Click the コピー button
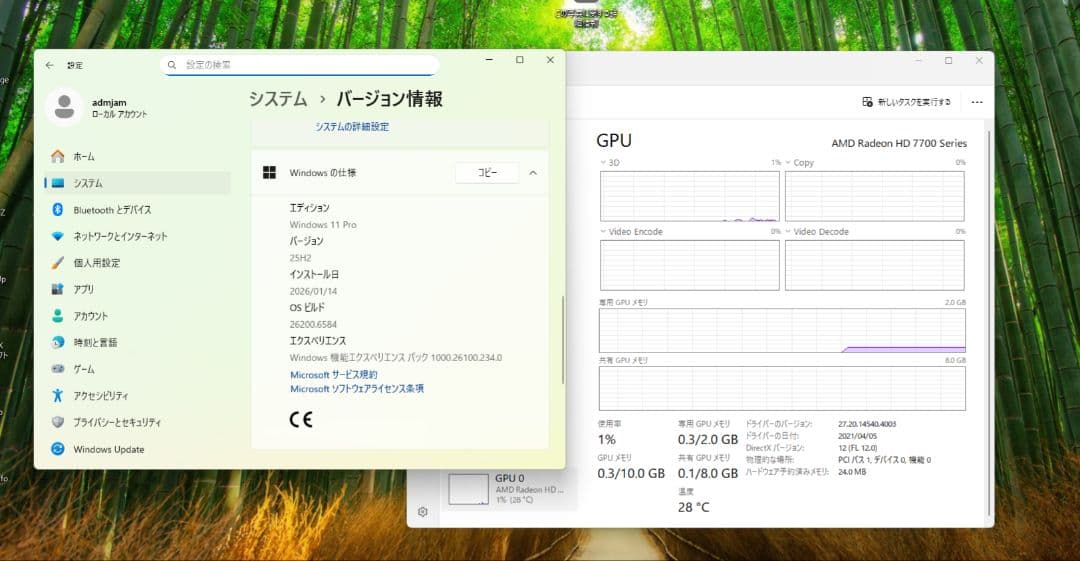1080x561 pixels. pos(487,172)
